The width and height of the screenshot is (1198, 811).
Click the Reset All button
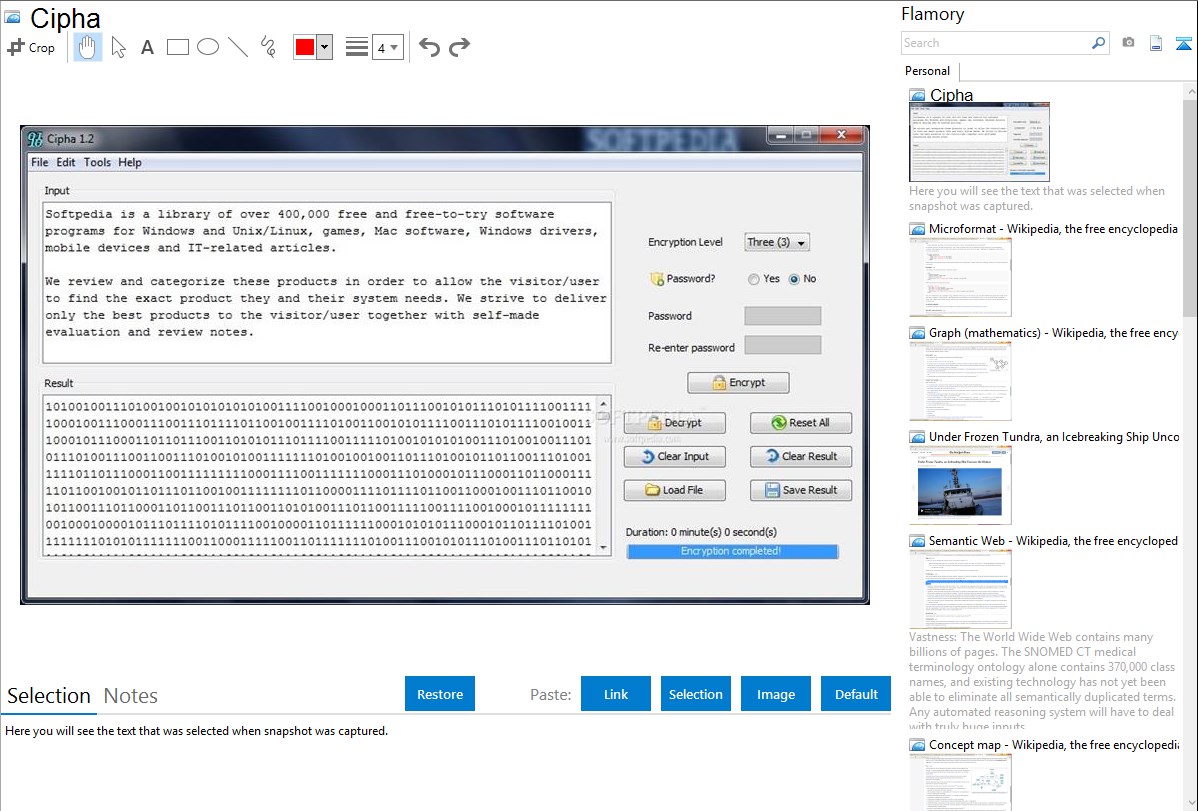coord(801,423)
